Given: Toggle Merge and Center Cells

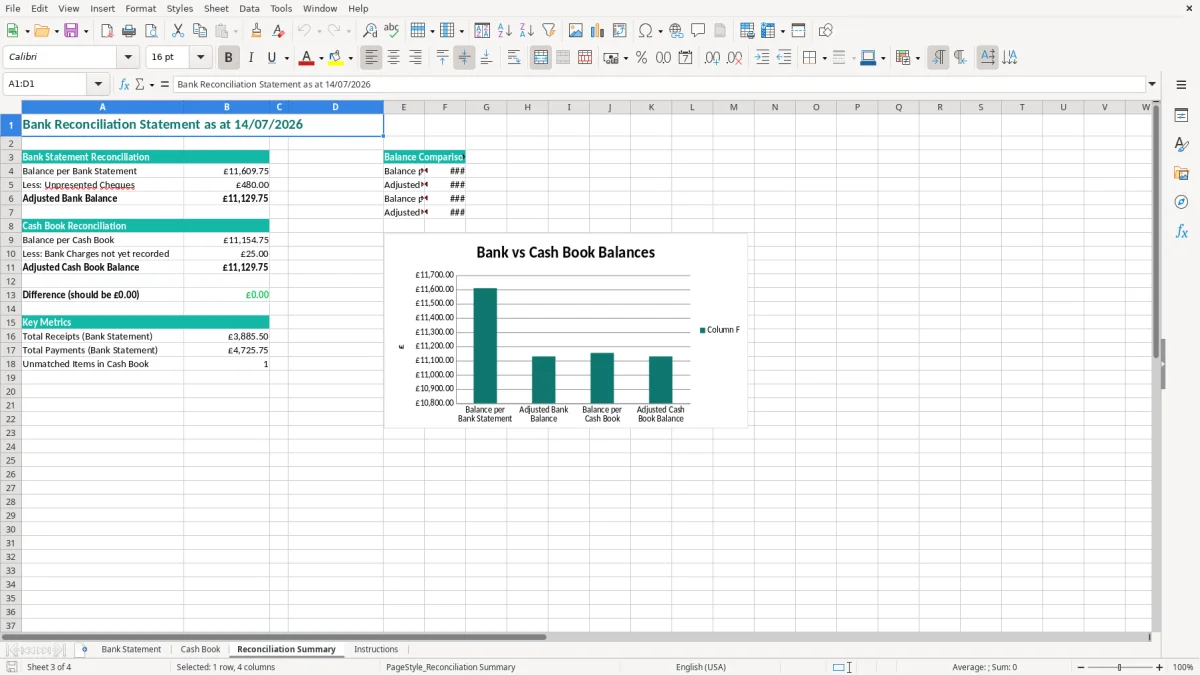Looking at the screenshot, I should coord(541,58).
